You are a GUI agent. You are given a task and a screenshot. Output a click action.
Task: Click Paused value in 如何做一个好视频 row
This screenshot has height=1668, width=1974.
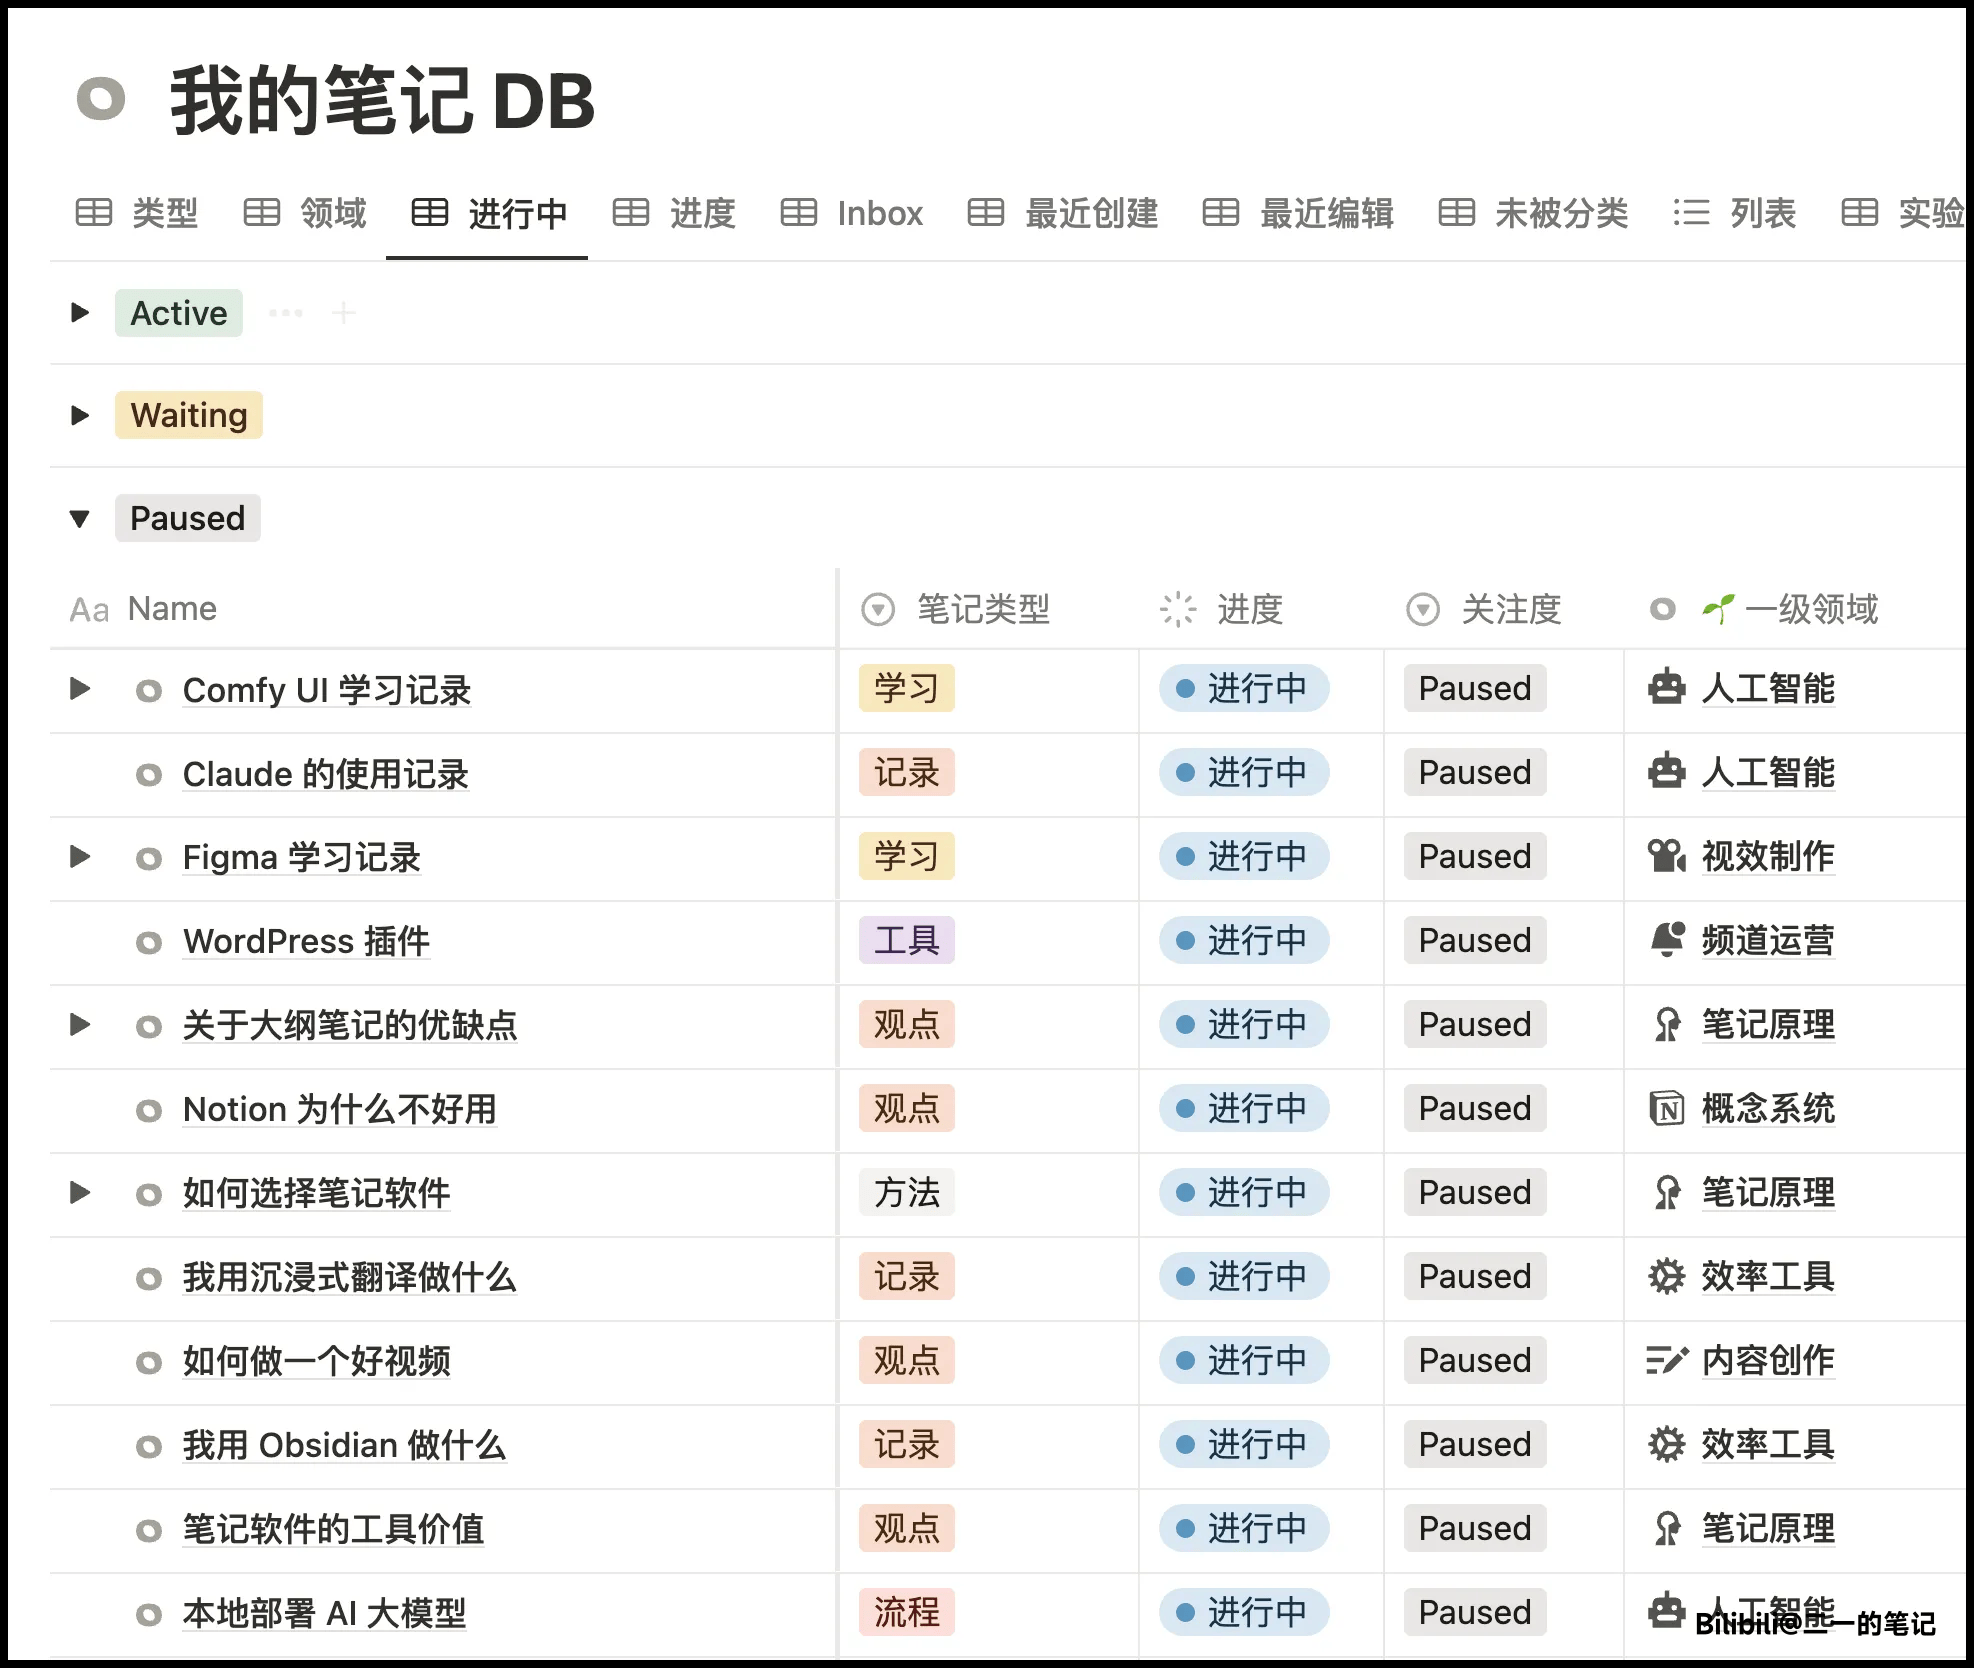point(1475,1360)
